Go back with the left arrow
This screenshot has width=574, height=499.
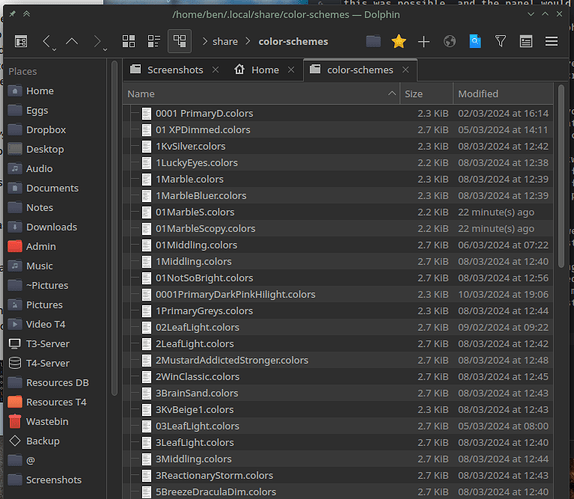click(46, 41)
